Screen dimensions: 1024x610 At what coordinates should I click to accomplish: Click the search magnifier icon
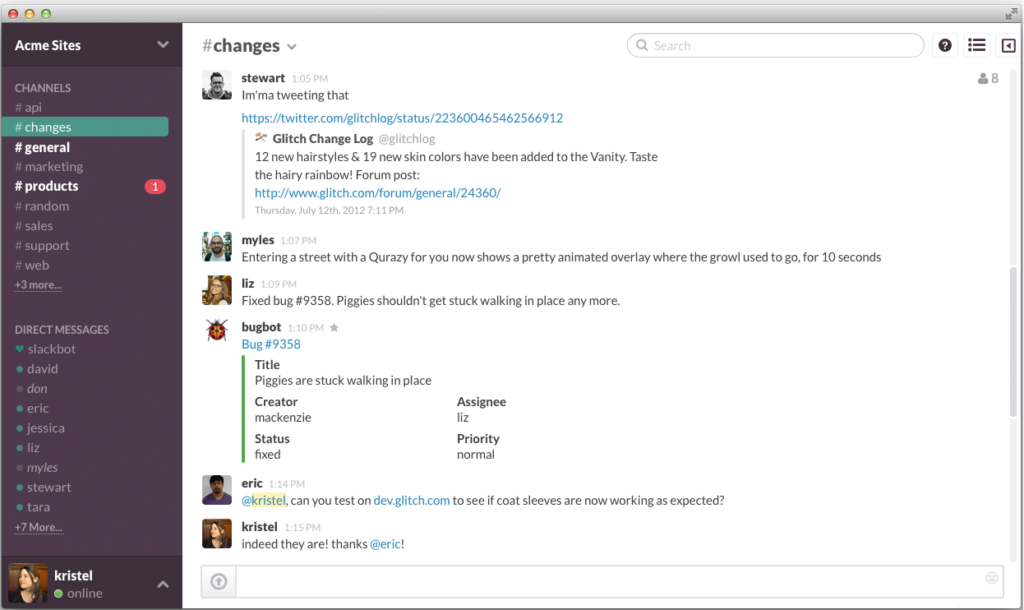click(642, 45)
